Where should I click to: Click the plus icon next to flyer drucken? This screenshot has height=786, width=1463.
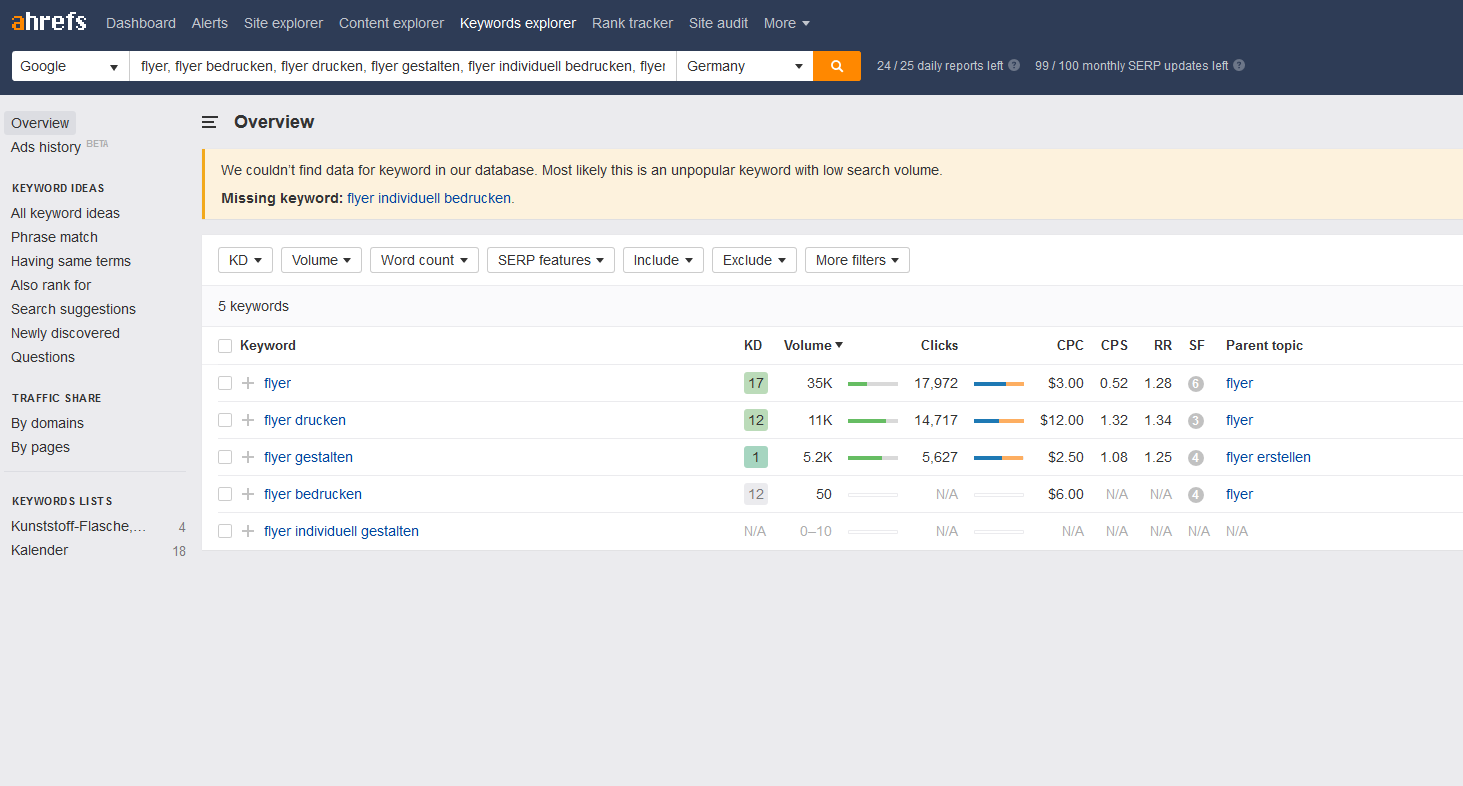(248, 420)
